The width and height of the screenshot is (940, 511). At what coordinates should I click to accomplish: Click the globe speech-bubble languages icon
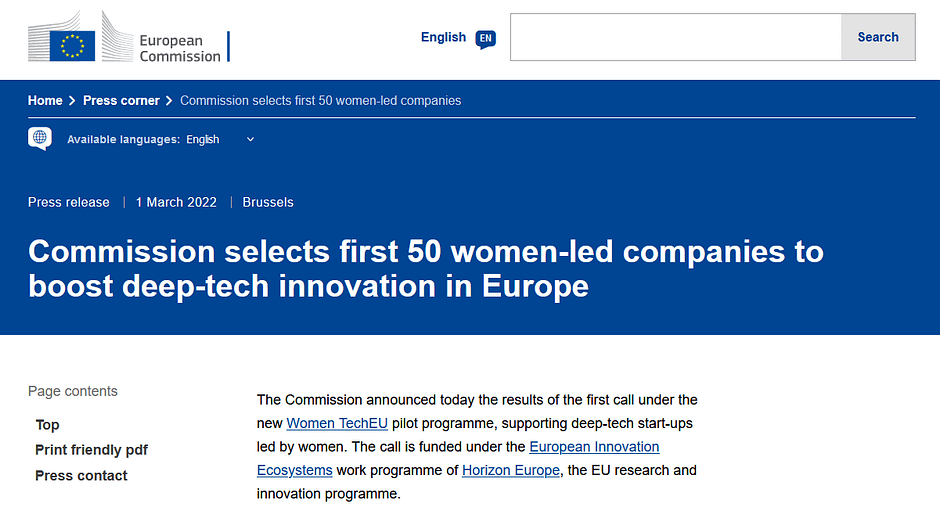tap(40, 139)
